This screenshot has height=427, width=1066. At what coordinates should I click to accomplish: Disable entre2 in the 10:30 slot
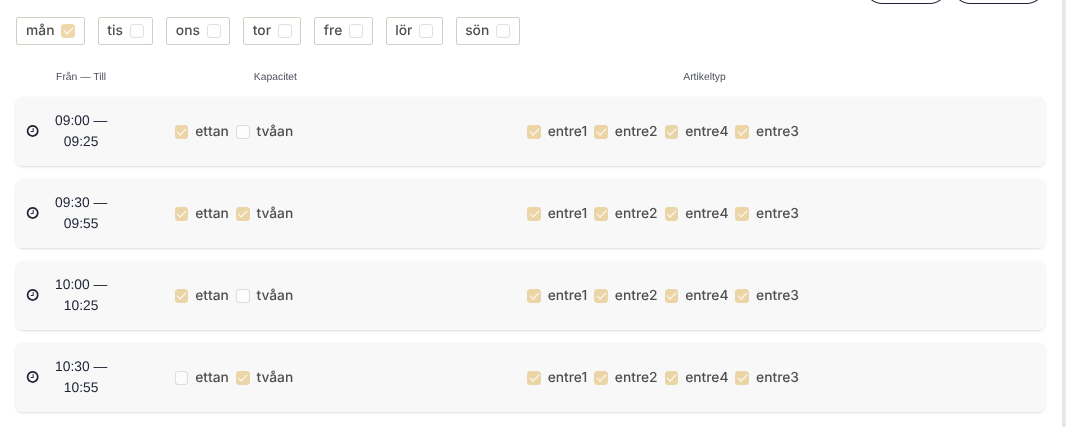coord(601,377)
